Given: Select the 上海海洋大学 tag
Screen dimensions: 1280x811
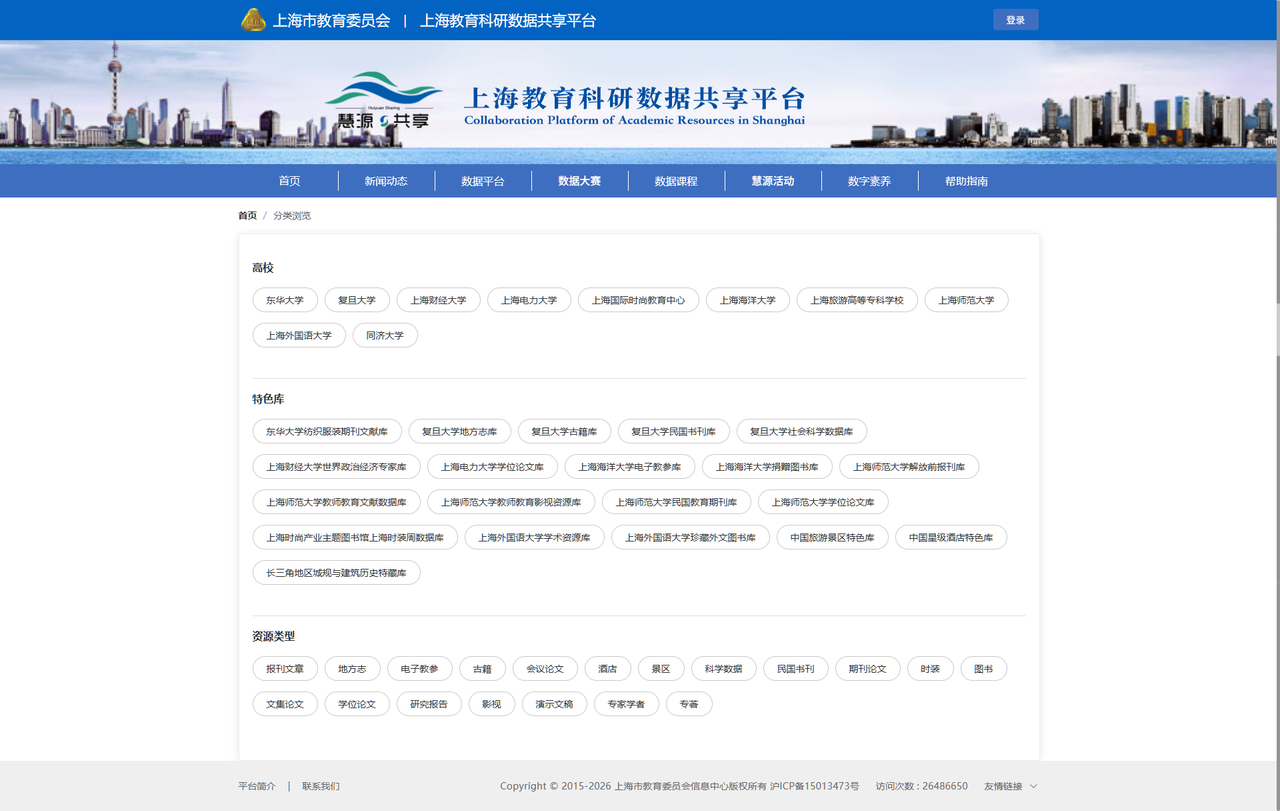Looking at the screenshot, I should click(x=748, y=300).
